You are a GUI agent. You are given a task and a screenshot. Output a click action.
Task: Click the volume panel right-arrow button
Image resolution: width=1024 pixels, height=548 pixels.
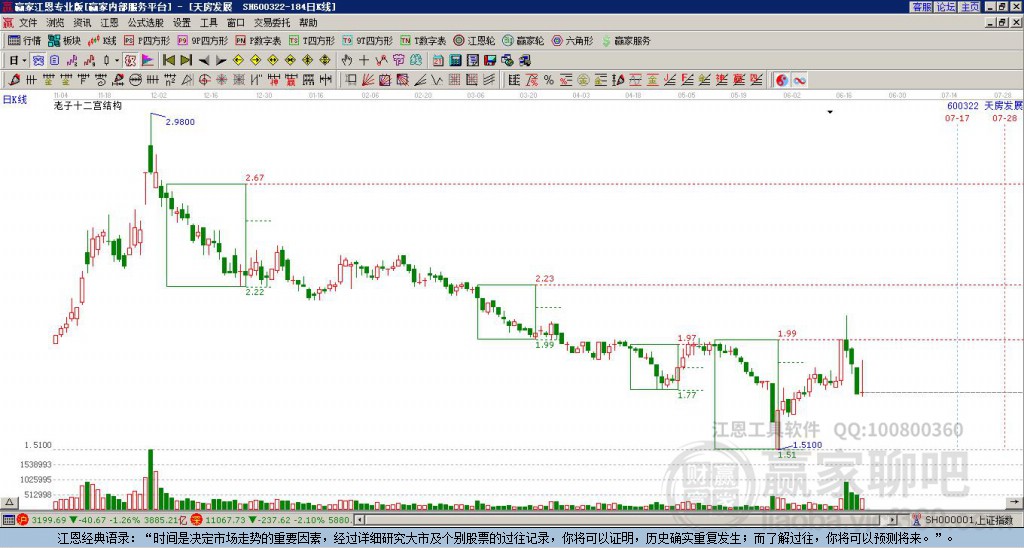(x=1014, y=502)
